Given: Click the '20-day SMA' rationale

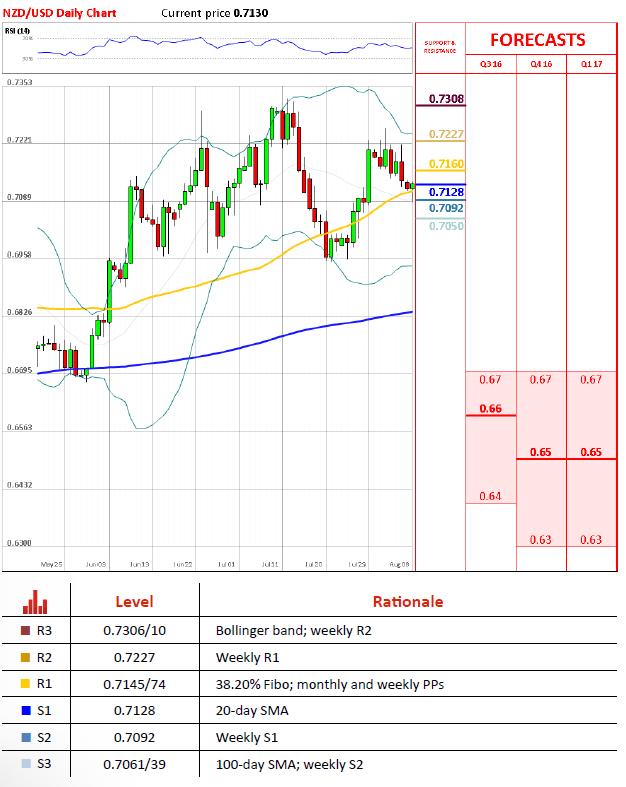Looking at the screenshot, I should [252, 711].
